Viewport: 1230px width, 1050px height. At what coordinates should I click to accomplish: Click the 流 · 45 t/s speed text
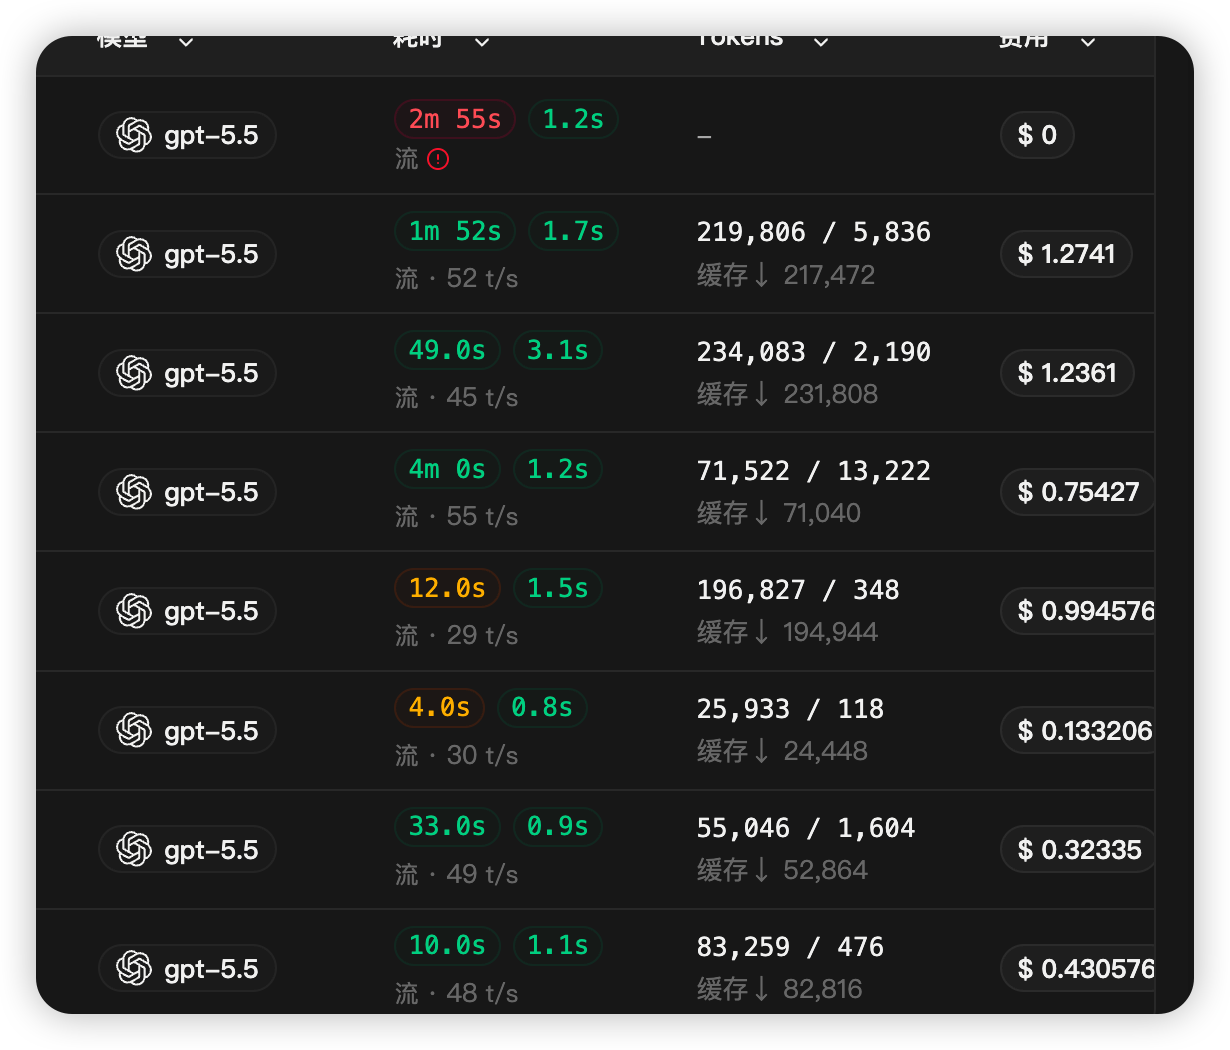point(457,397)
